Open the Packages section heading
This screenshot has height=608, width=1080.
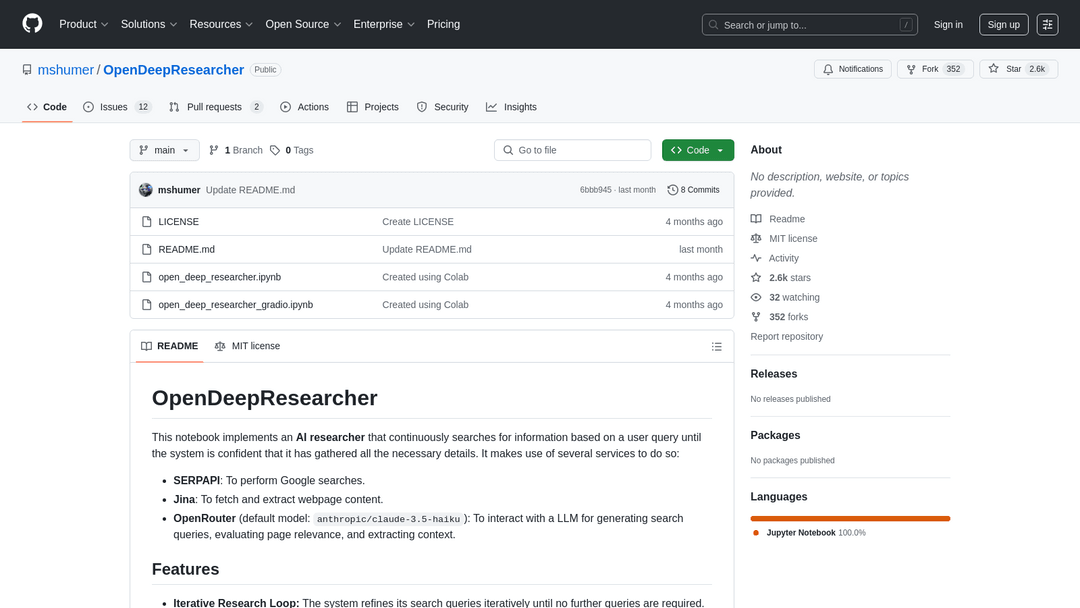pyautogui.click(x=775, y=435)
